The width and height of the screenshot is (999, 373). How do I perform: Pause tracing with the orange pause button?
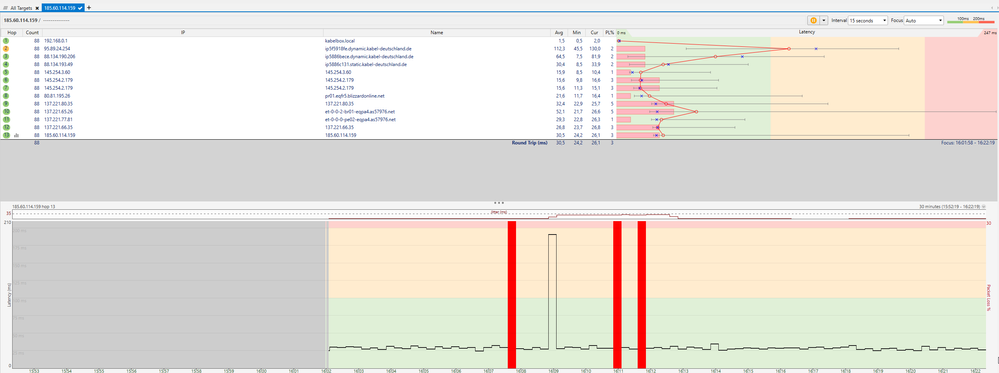coord(813,20)
